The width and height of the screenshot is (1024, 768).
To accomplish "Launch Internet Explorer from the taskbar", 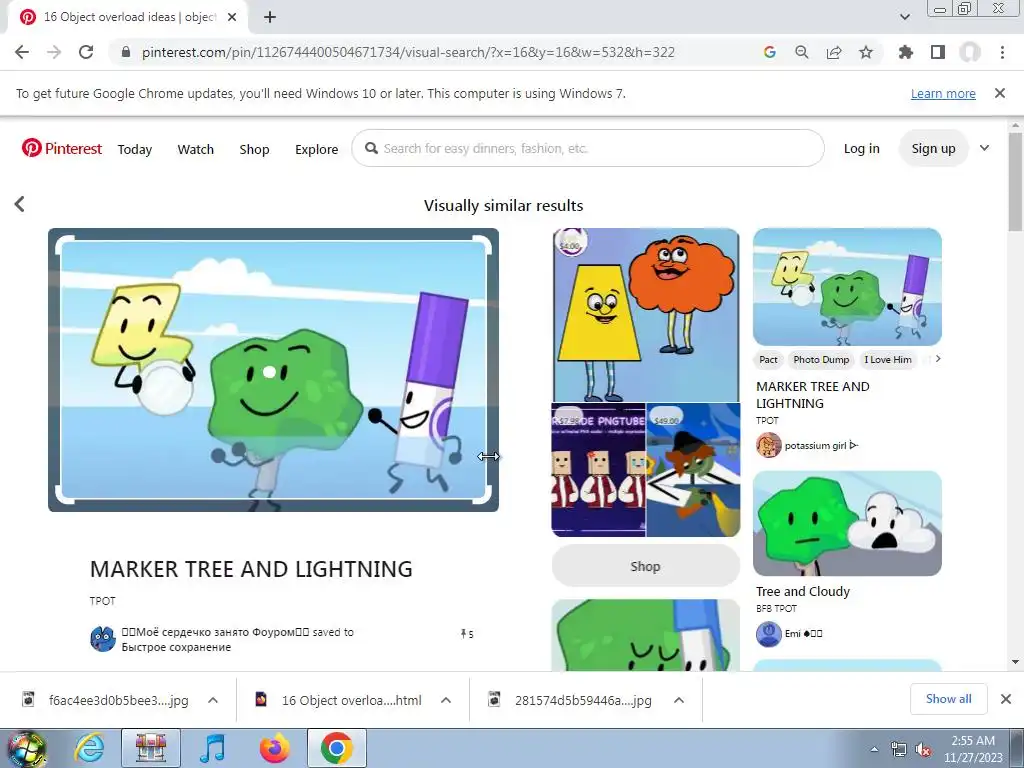I will point(89,748).
